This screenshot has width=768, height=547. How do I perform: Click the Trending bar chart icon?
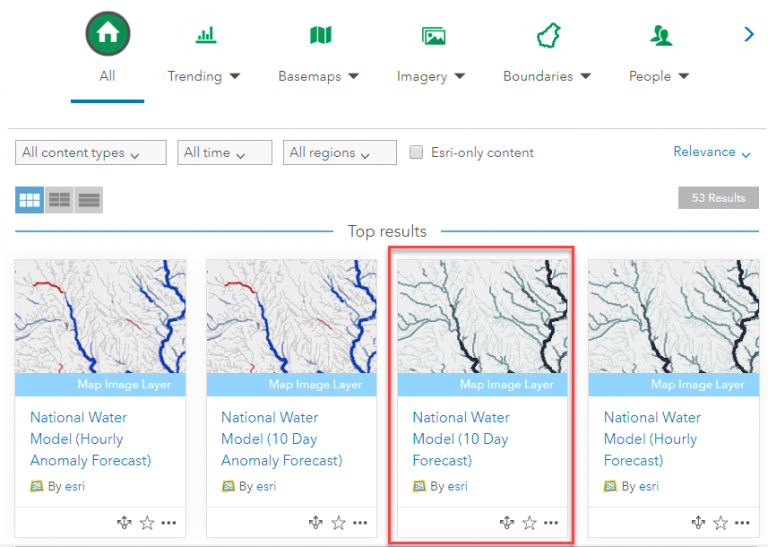[206, 35]
